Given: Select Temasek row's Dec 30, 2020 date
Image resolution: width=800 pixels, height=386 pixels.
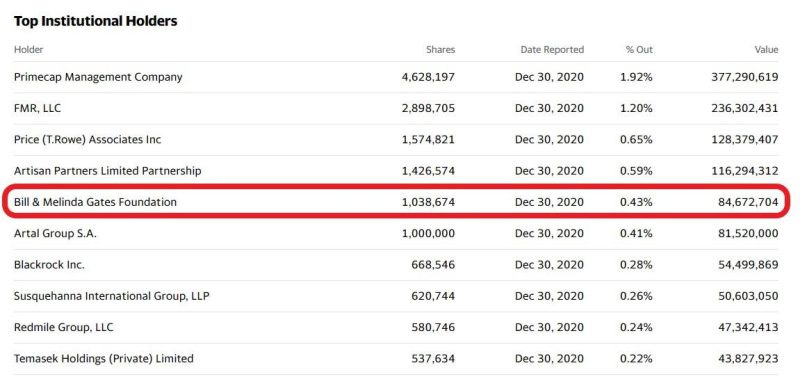Looking at the screenshot, I should pos(549,358).
